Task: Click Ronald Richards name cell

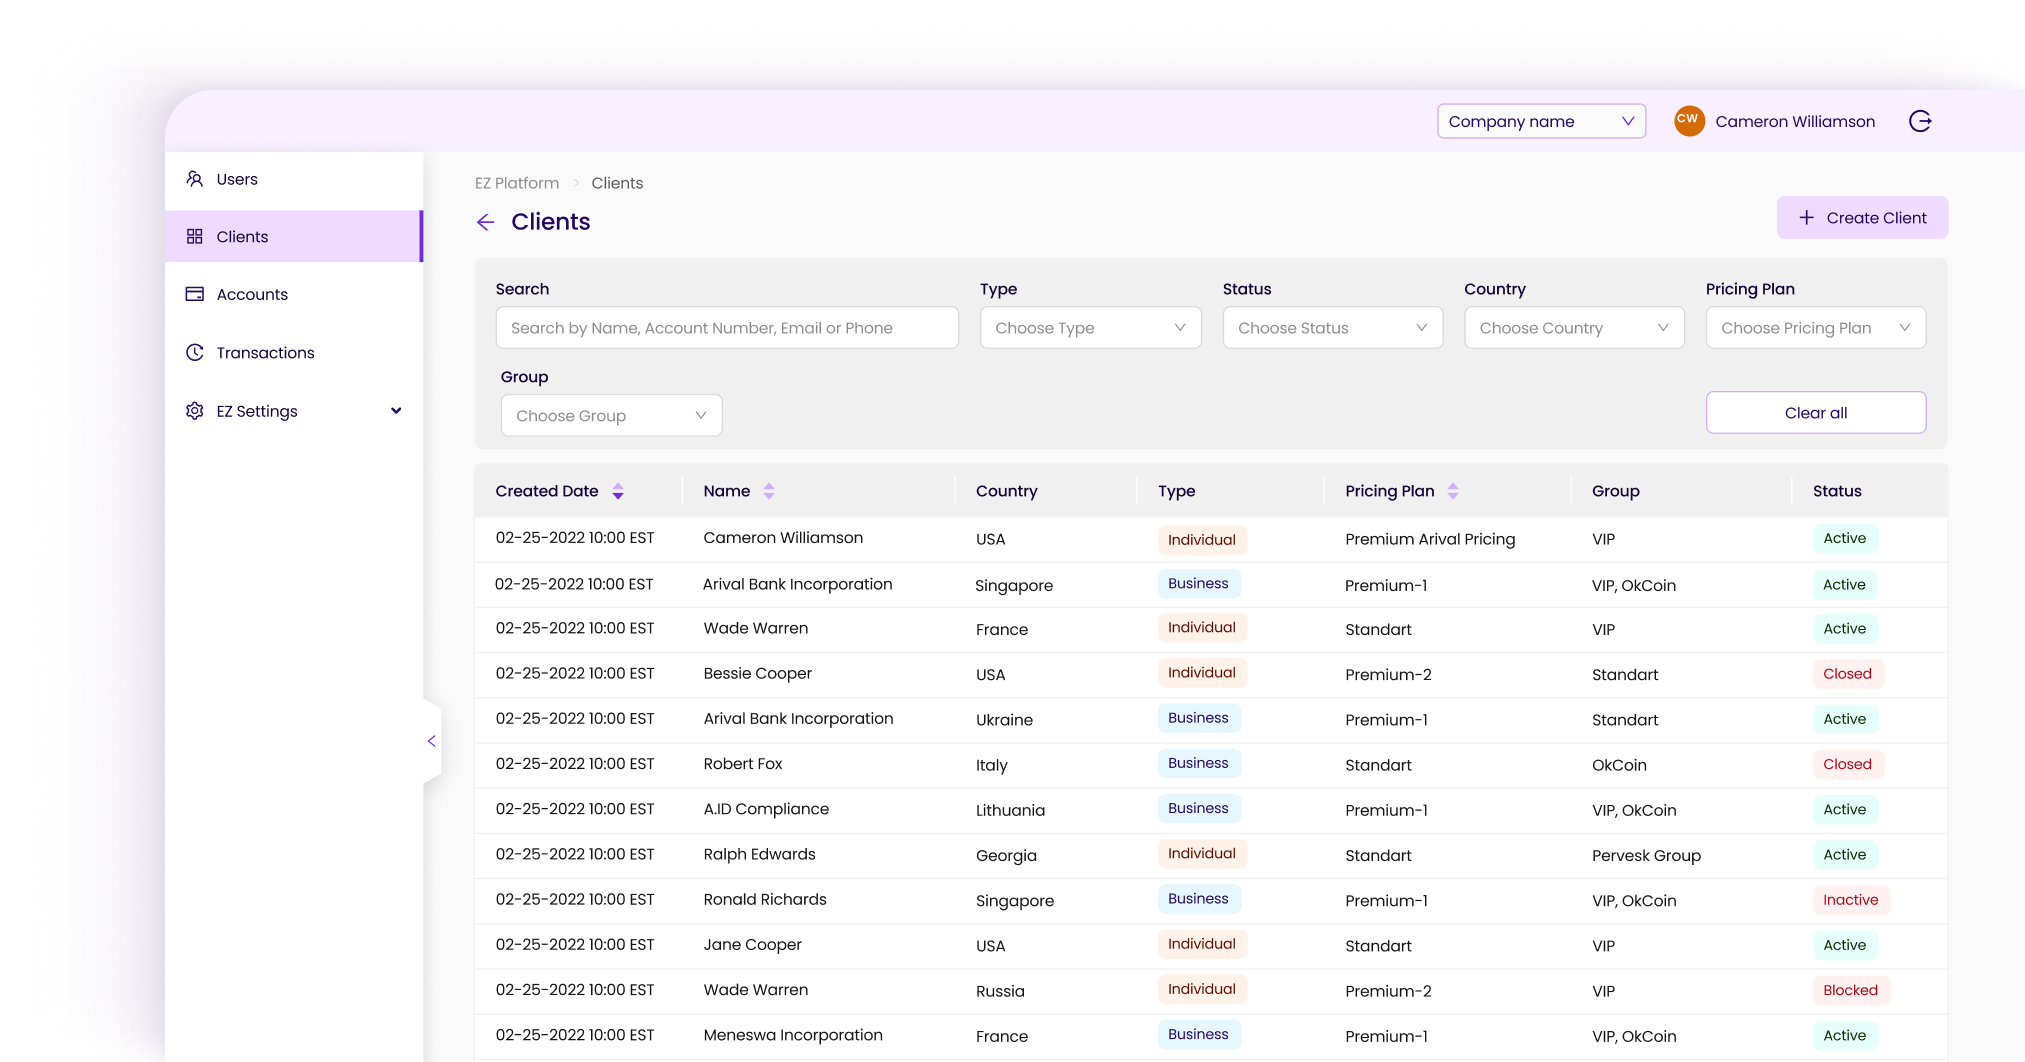Action: 765,899
